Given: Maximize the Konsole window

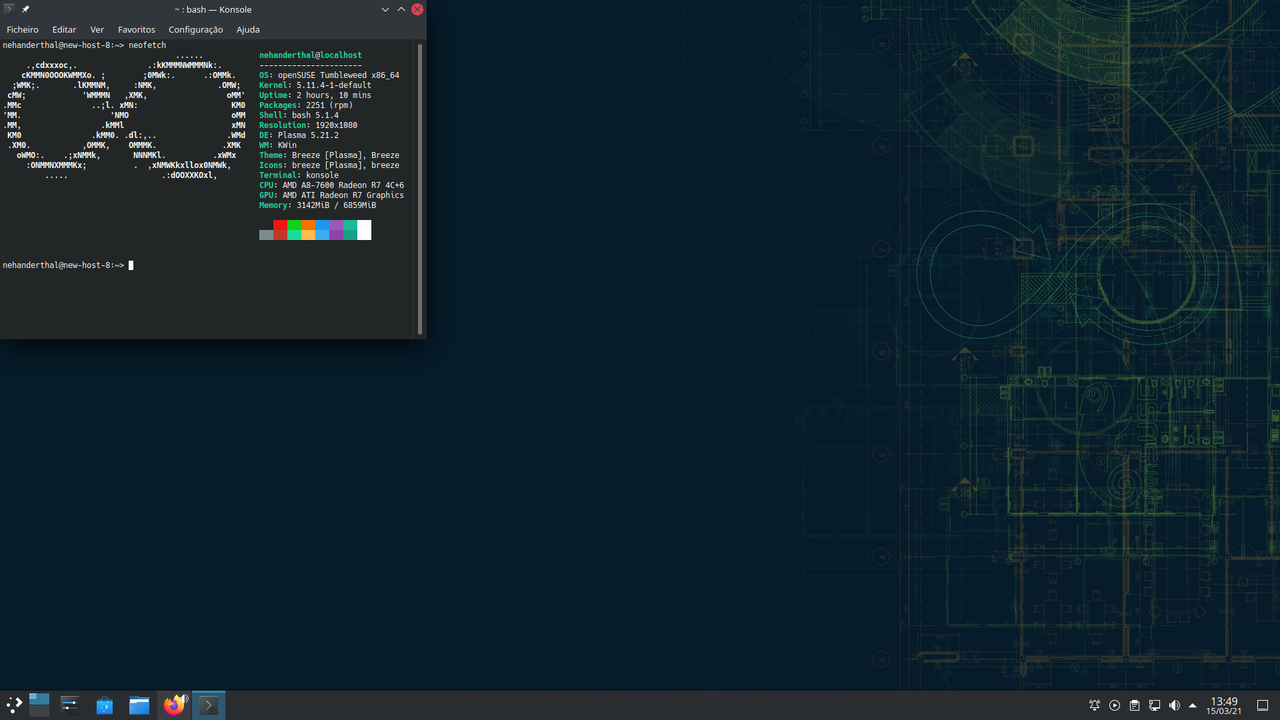Looking at the screenshot, I should pos(402,9).
